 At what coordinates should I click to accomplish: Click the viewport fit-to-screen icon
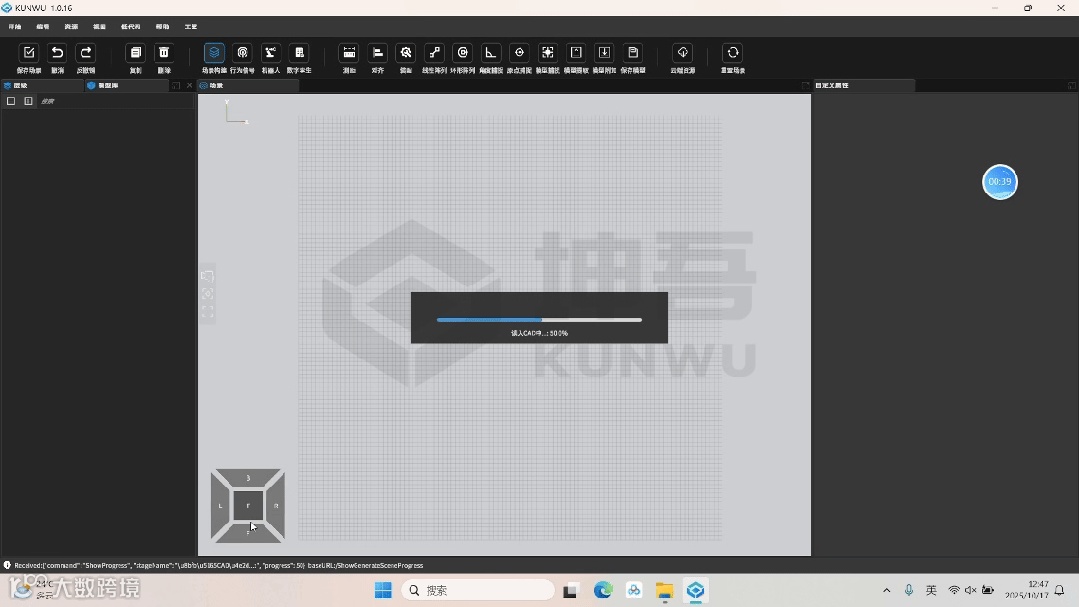click(x=207, y=312)
